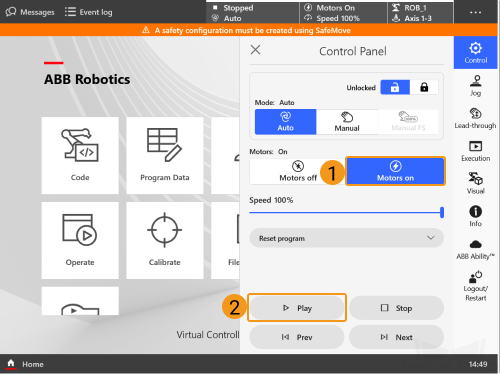Open the Event log
The height and width of the screenshot is (374, 500).
[x=88, y=12]
